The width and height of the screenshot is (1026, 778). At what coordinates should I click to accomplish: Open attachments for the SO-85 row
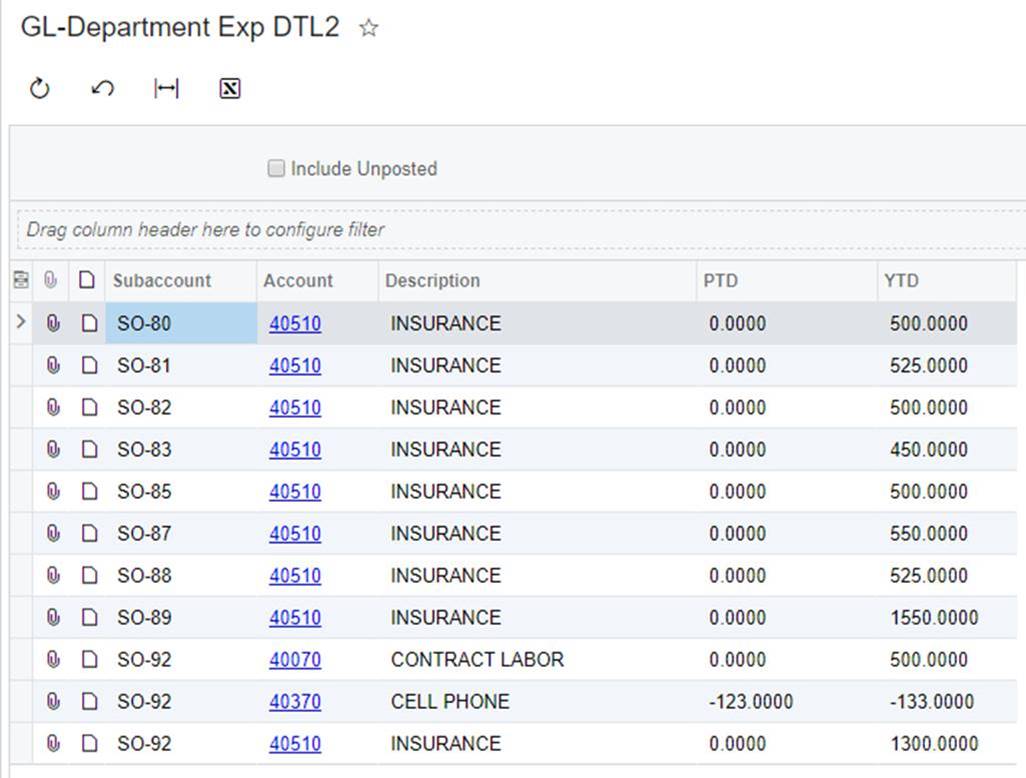click(53, 491)
